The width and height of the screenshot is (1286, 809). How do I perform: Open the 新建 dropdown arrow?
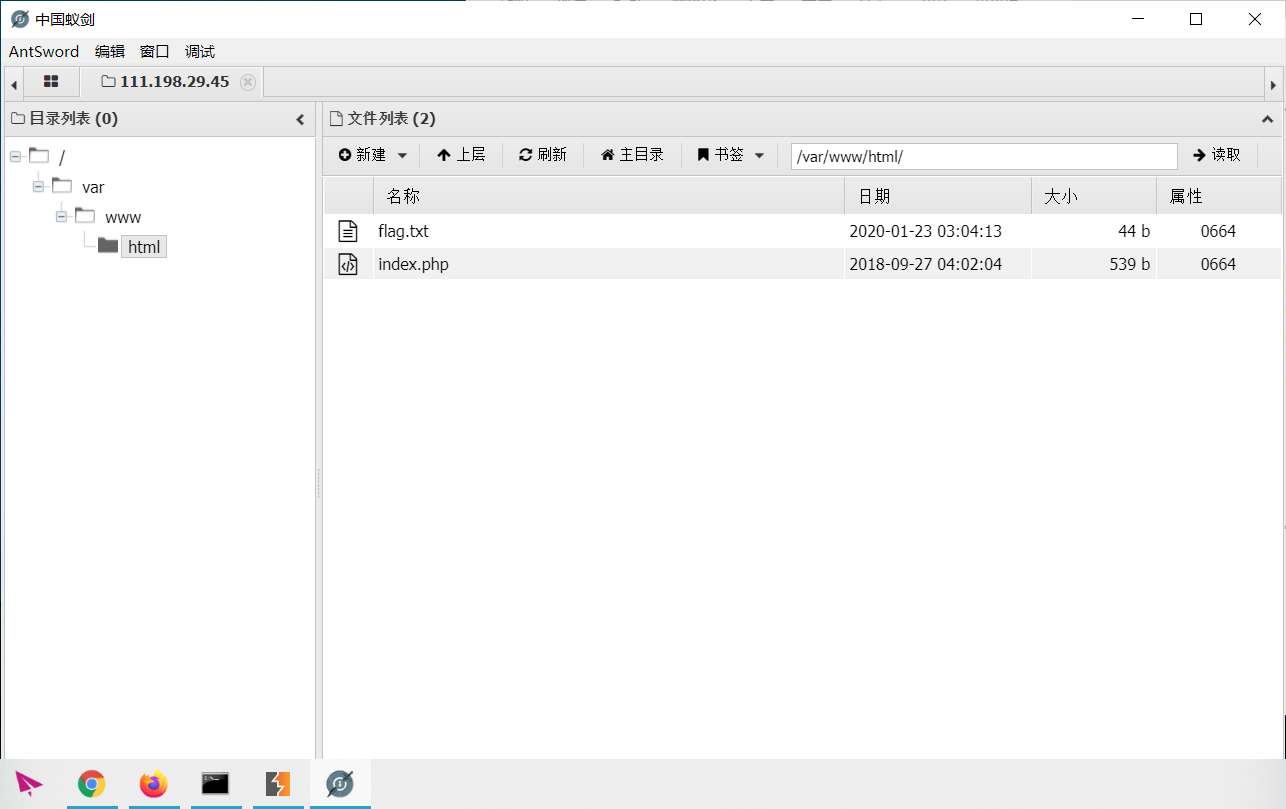coord(402,156)
